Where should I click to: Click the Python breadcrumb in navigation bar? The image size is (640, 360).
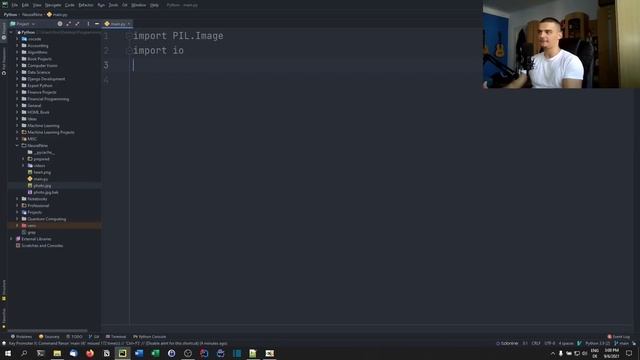pyautogui.click(x=10, y=15)
